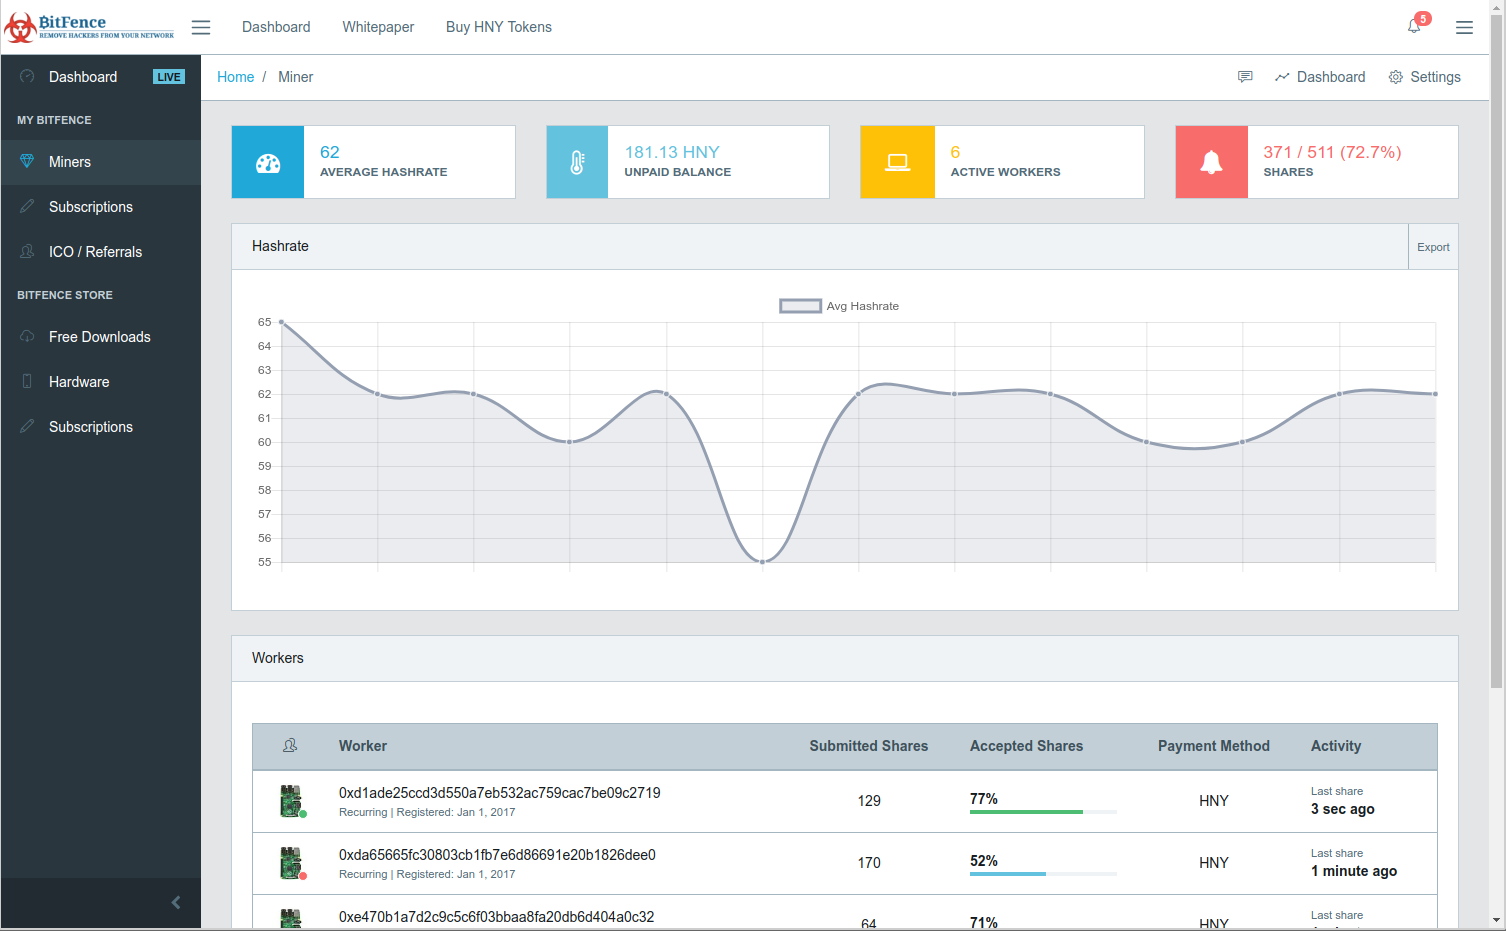Click the Home breadcrumb link
Screen dimensions: 1506x931
[x=235, y=77]
